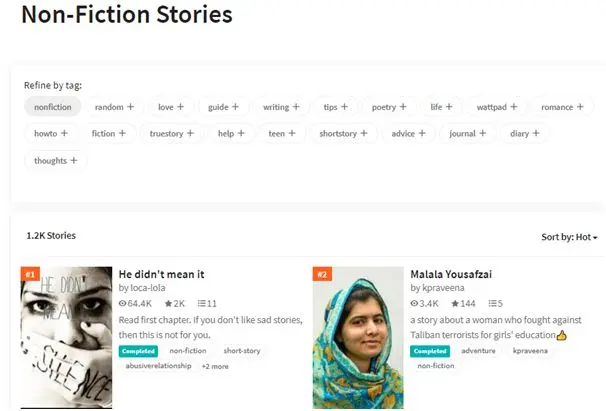Screen dimensions: 606x411
Task: Open the 'Malala Yousafzai' story title
Action: [x=451, y=273]
